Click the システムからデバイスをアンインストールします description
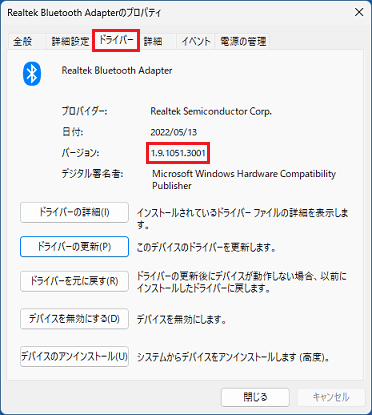 (233, 357)
